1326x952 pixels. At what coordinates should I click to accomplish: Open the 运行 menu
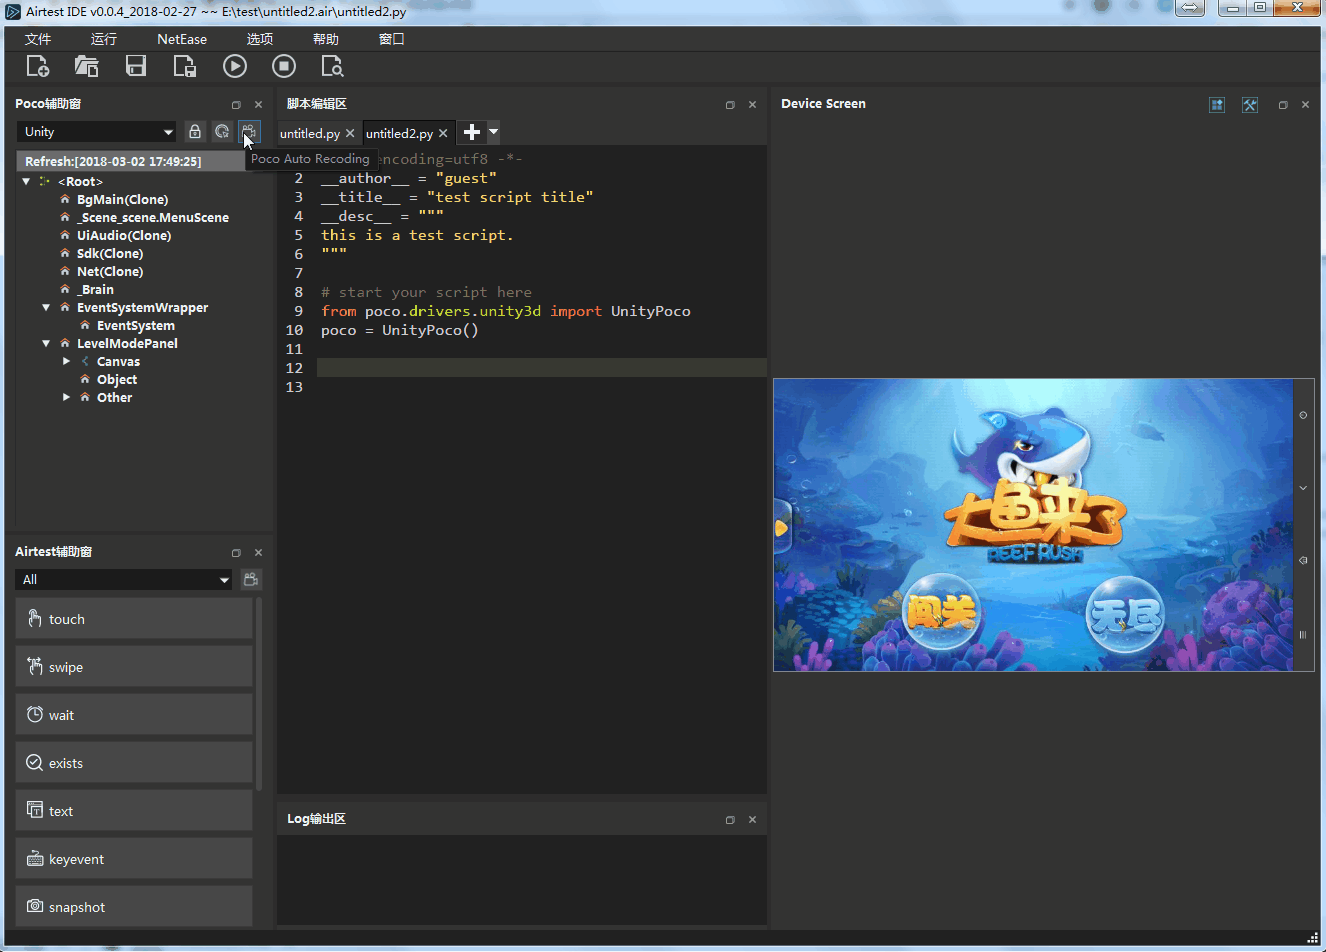point(104,39)
